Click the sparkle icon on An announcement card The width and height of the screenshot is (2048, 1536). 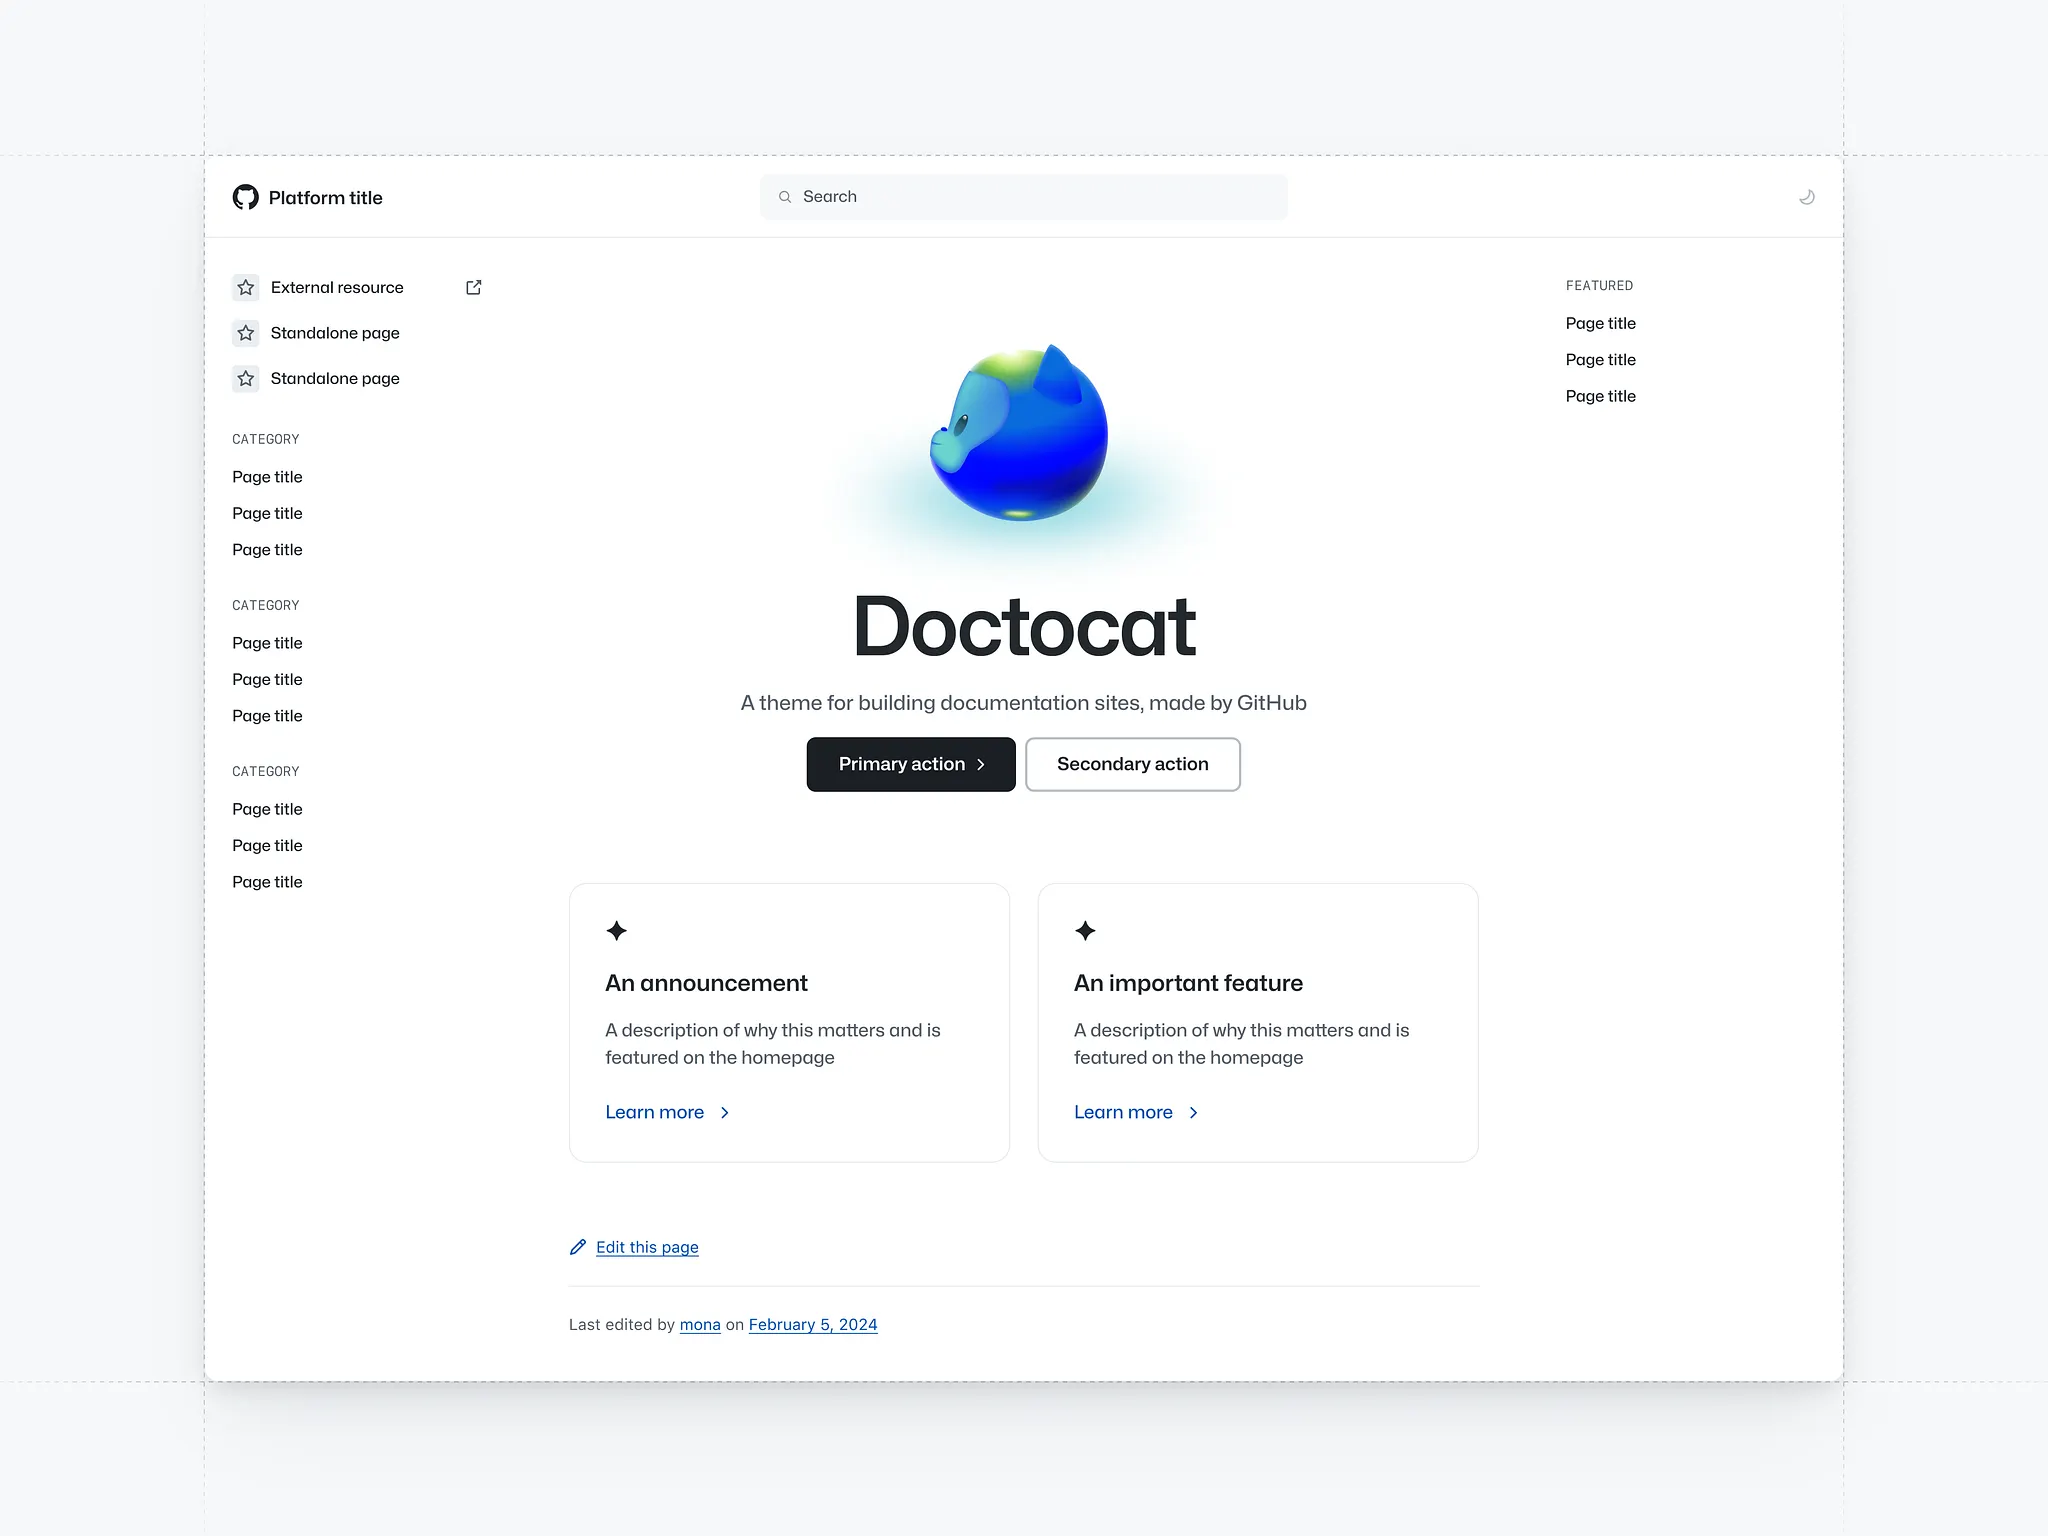pos(616,931)
